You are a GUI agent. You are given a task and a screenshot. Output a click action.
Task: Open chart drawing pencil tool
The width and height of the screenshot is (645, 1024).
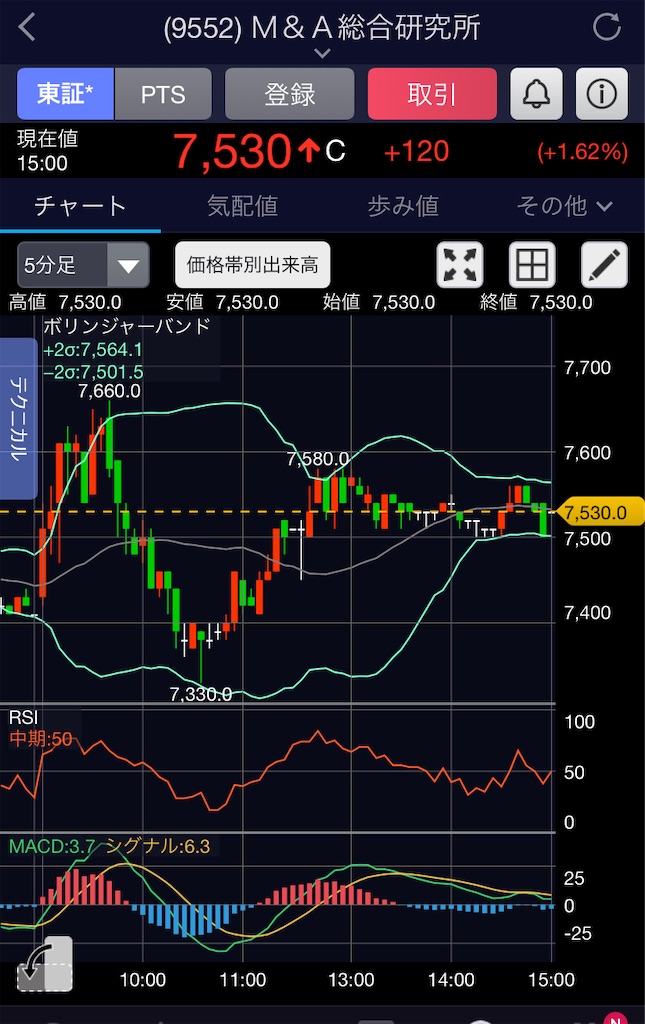pos(605,265)
